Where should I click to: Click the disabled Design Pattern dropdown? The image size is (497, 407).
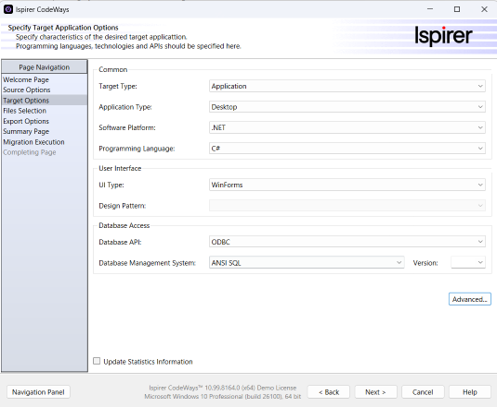coord(347,205)
